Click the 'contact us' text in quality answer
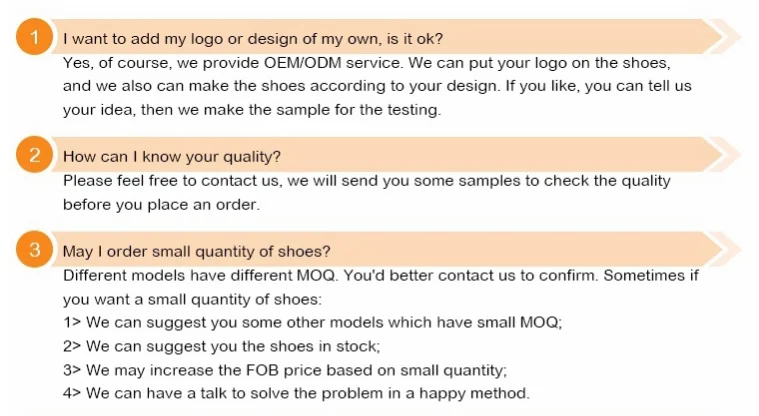Image resolution: width=759 pixels, height=416 pixels. 240,181
